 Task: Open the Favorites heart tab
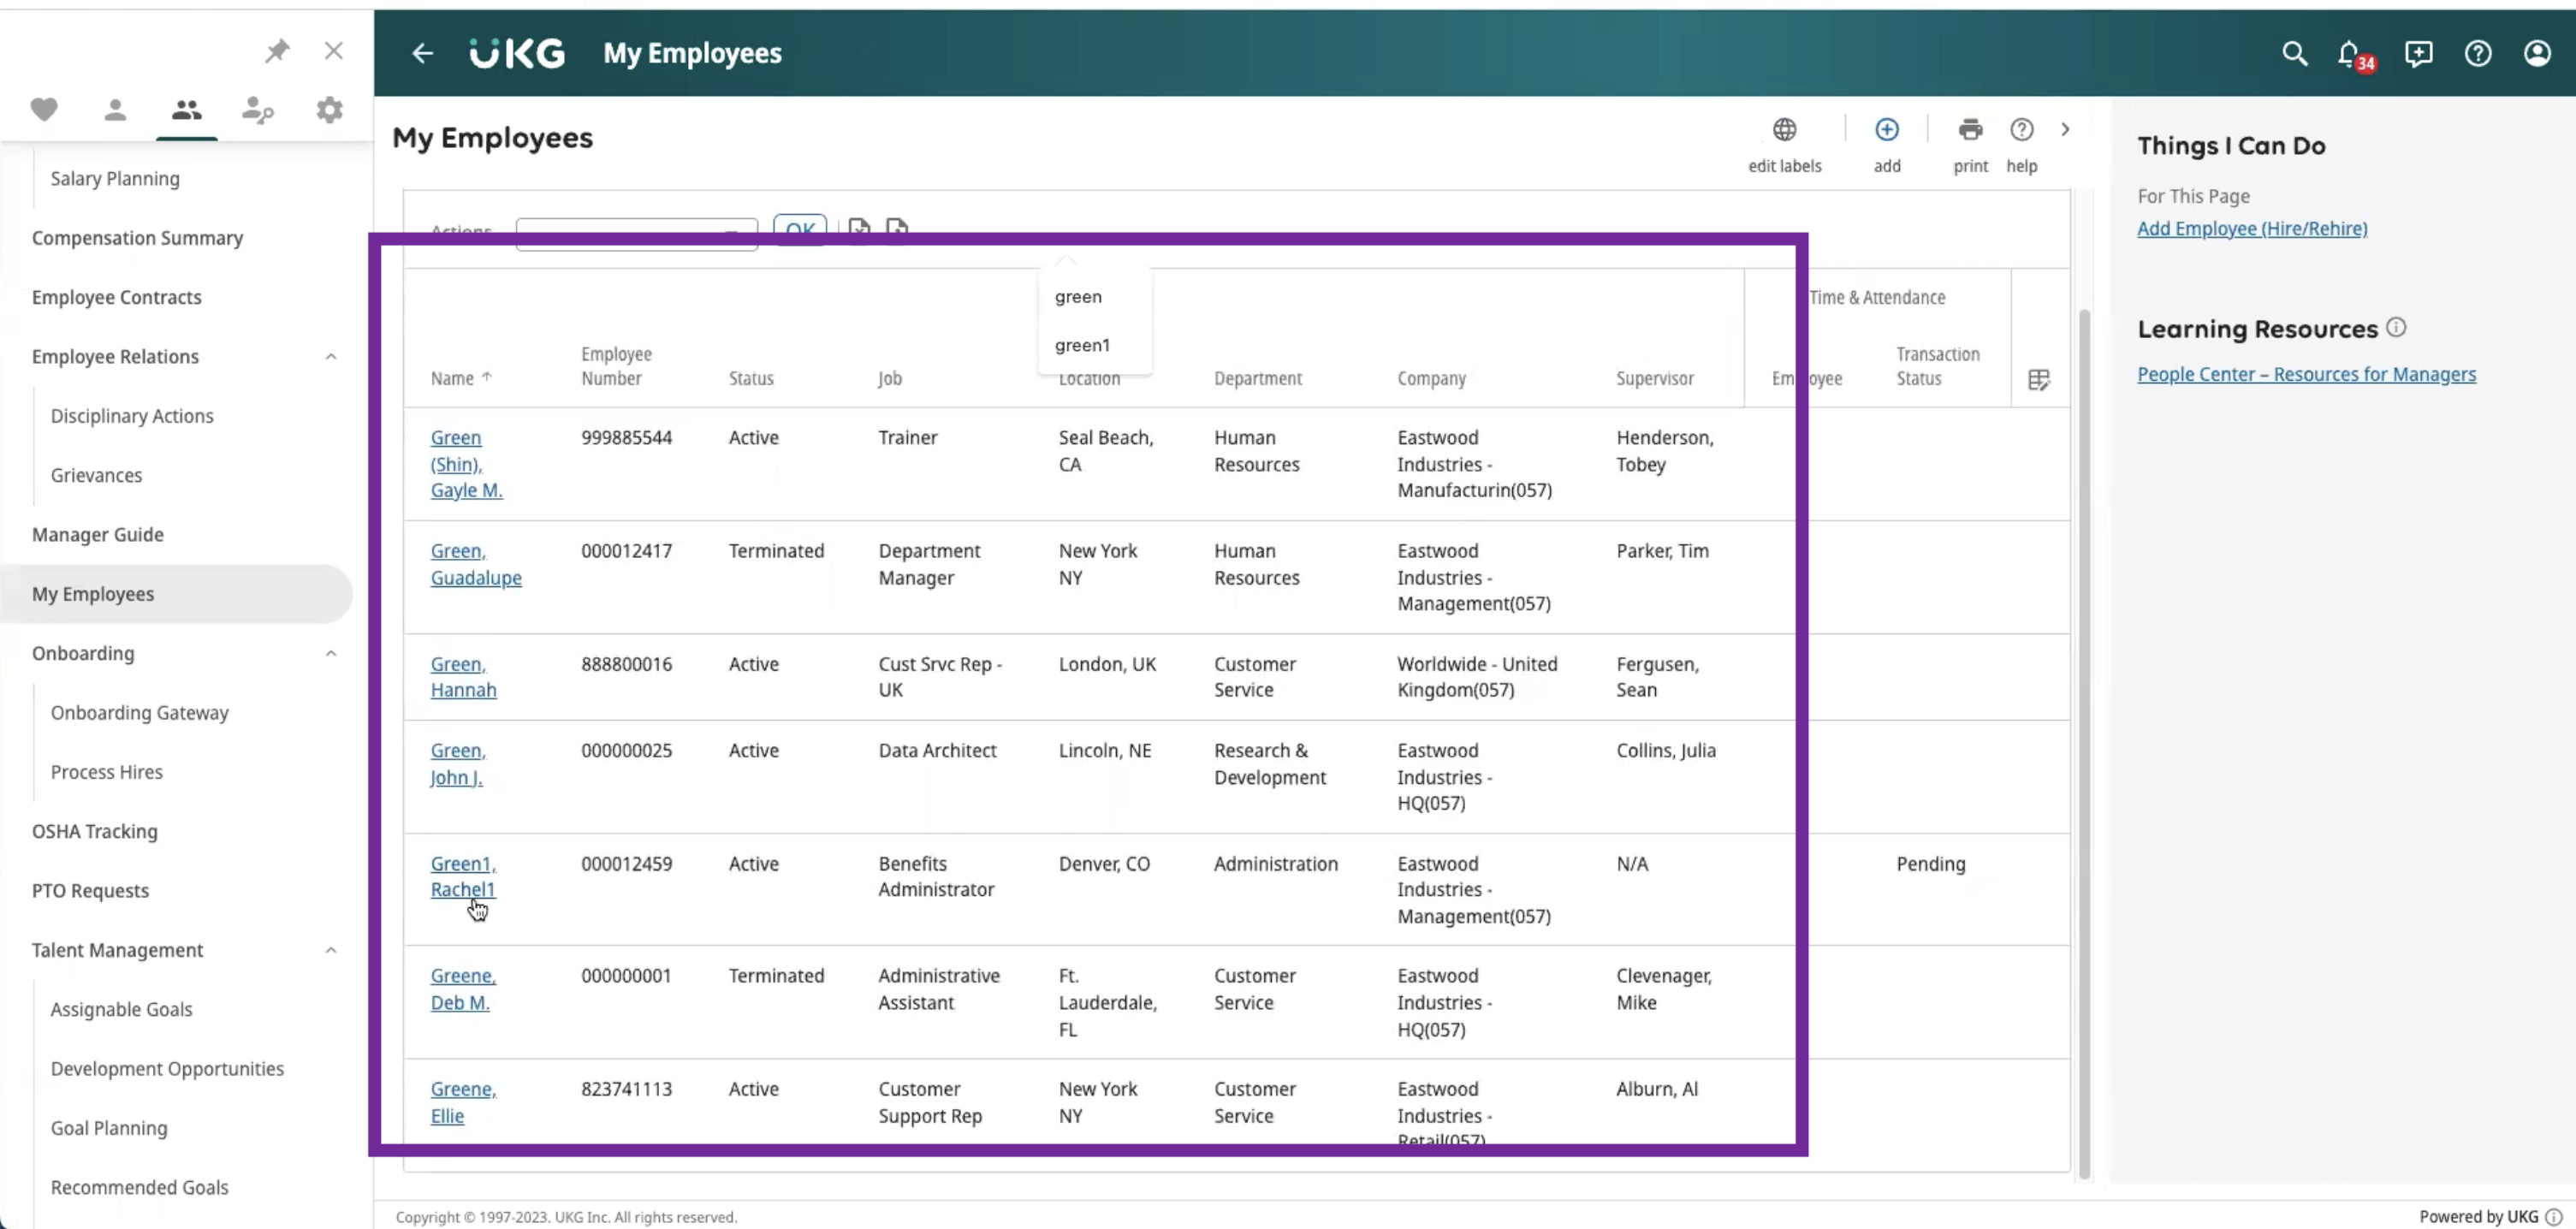[44, 109]
